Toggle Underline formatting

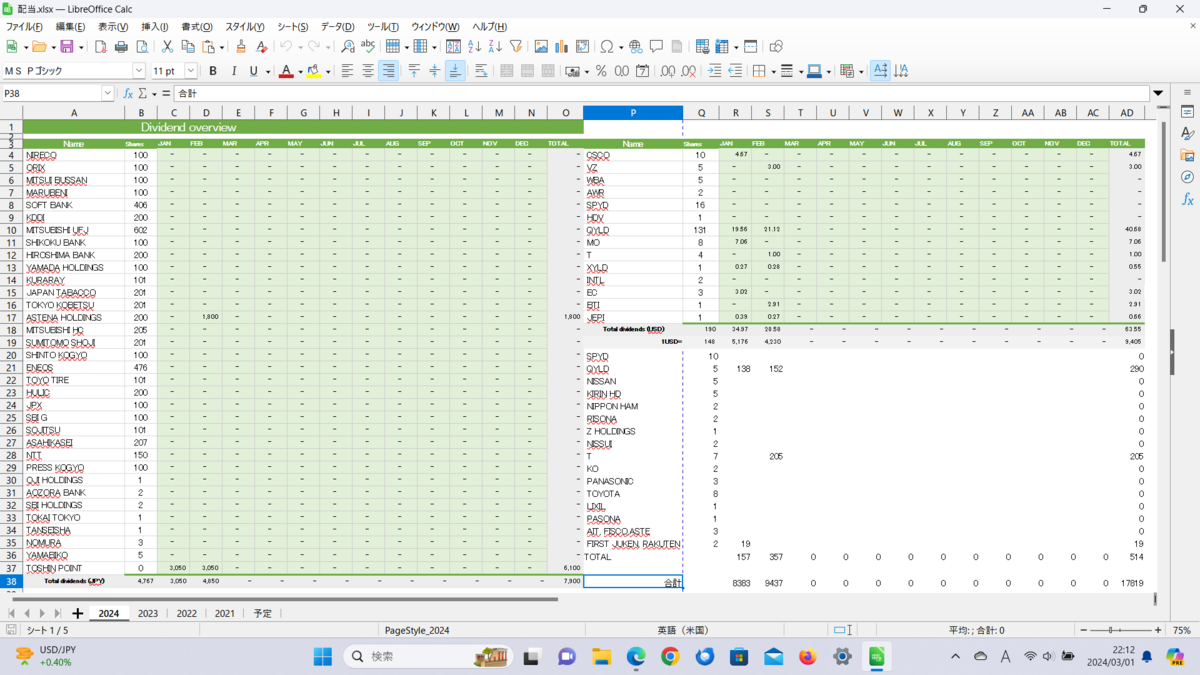coord(254,71)
